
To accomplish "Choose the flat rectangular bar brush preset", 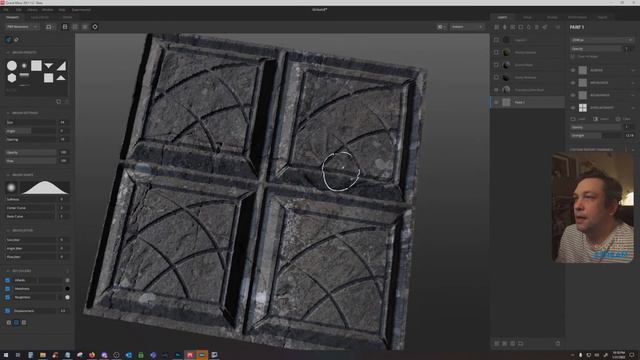I will pos(24,75).
